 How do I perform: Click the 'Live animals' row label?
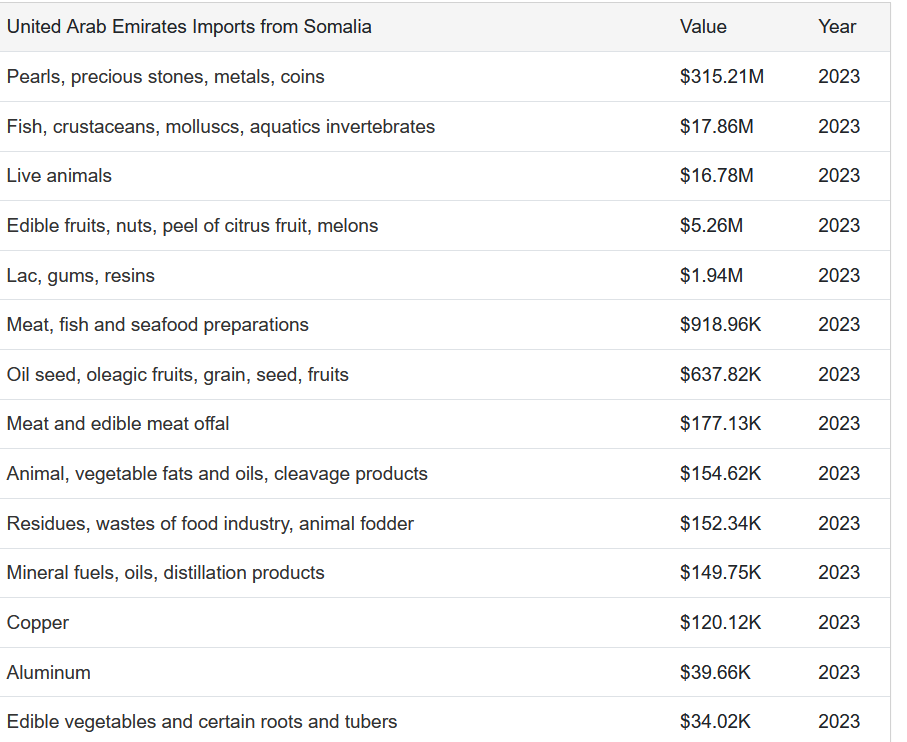[59, 175]
